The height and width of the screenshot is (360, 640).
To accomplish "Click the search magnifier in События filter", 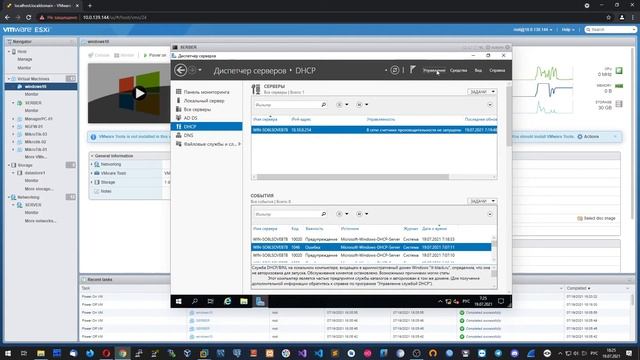I will [324, 214].
